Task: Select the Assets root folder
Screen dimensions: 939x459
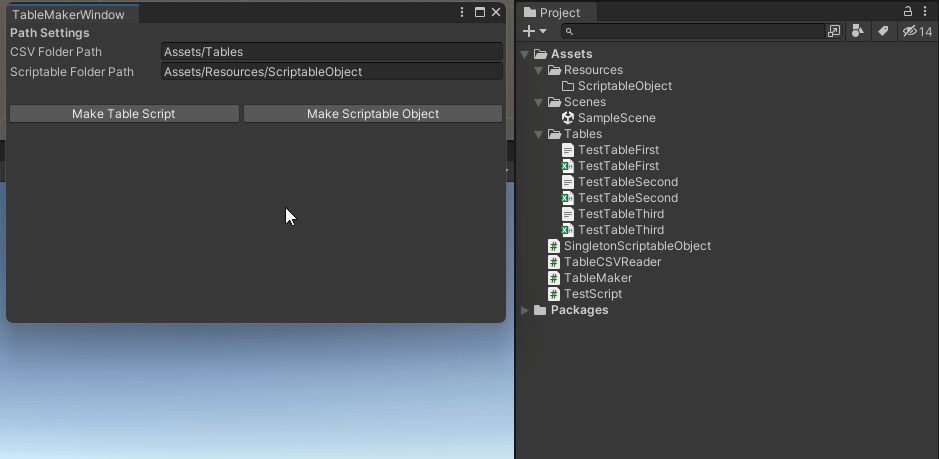Action: [571, 54]
